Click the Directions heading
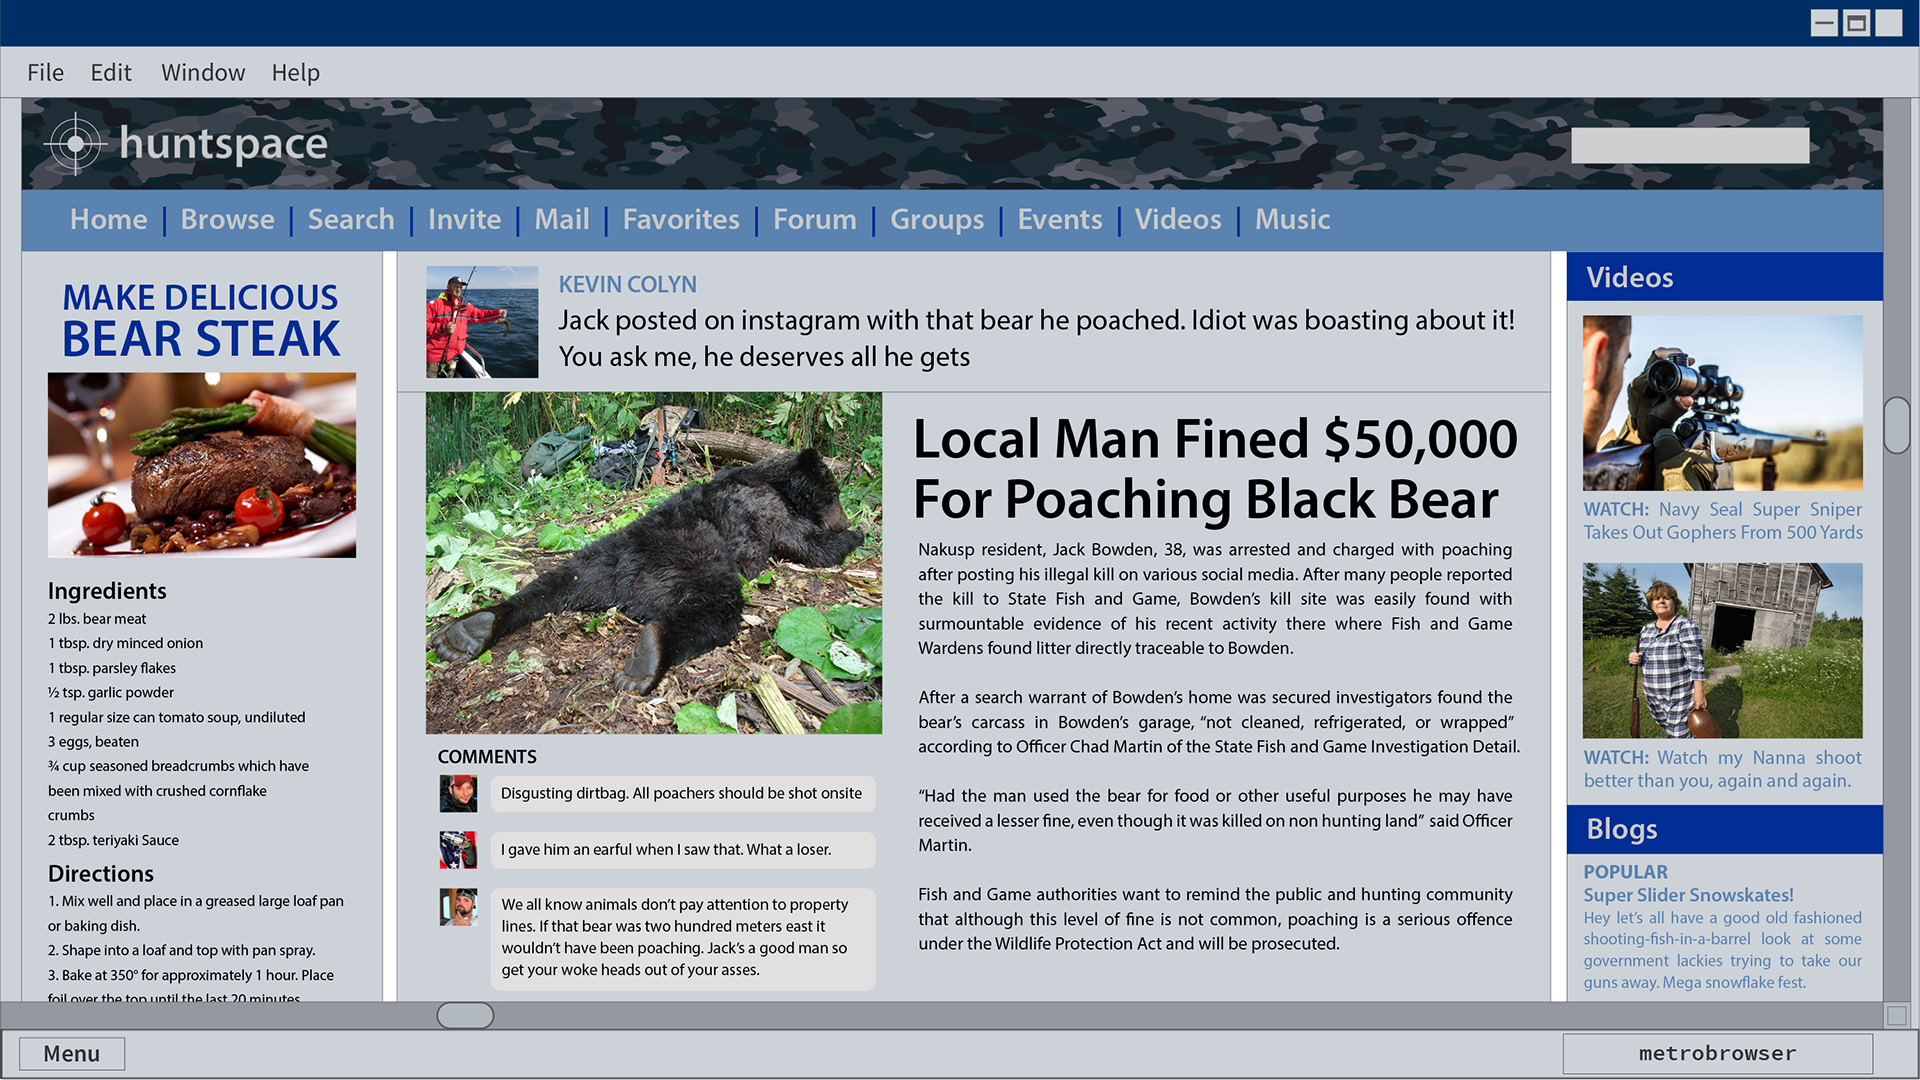Screen dimensions: 1920x1080 pos(101,874)
